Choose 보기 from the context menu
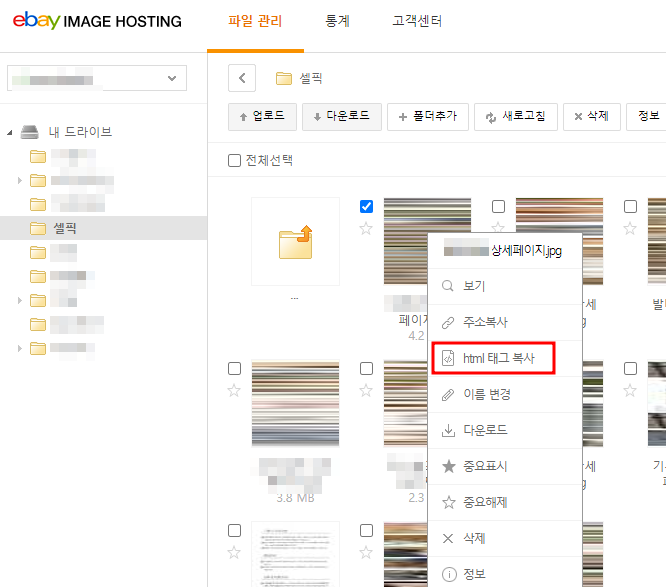 (x=505, y=286)
